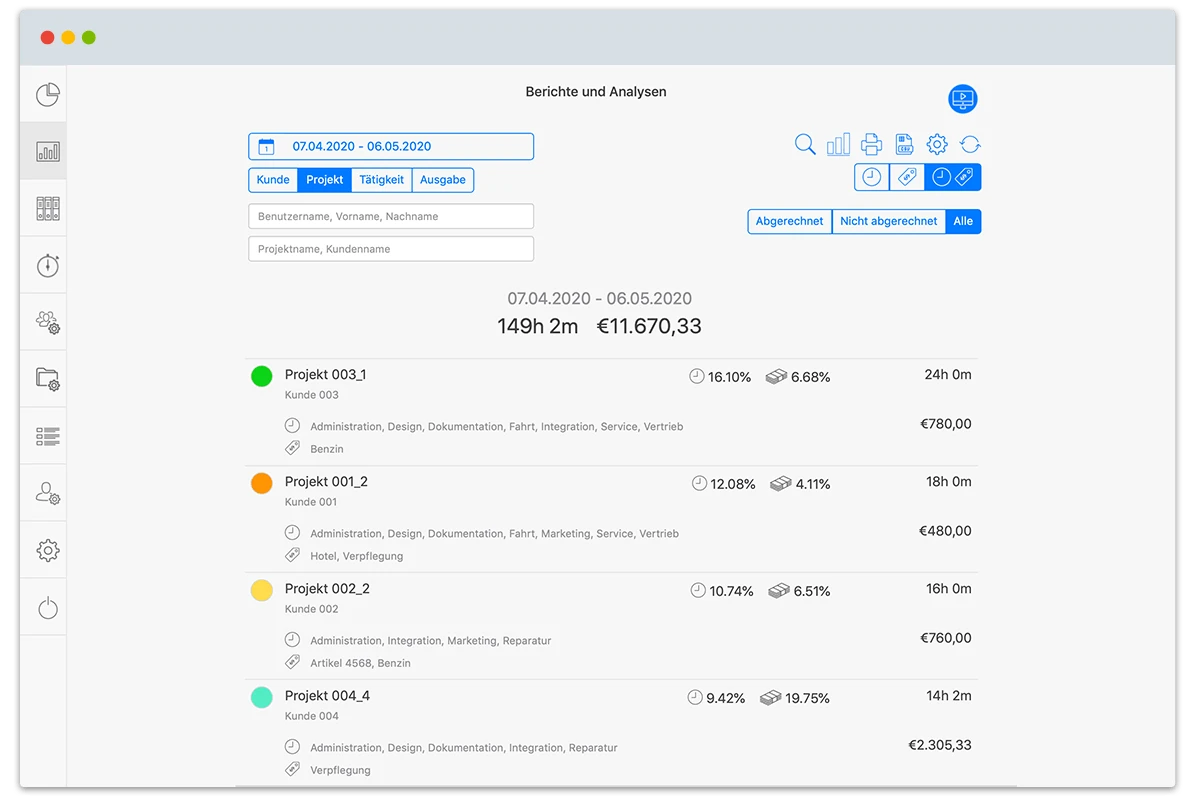Image resolution: width=1200 pixels, height=800 pixels.
Task: Filter by Abgerechnet entries
Action: coord(789,222)
